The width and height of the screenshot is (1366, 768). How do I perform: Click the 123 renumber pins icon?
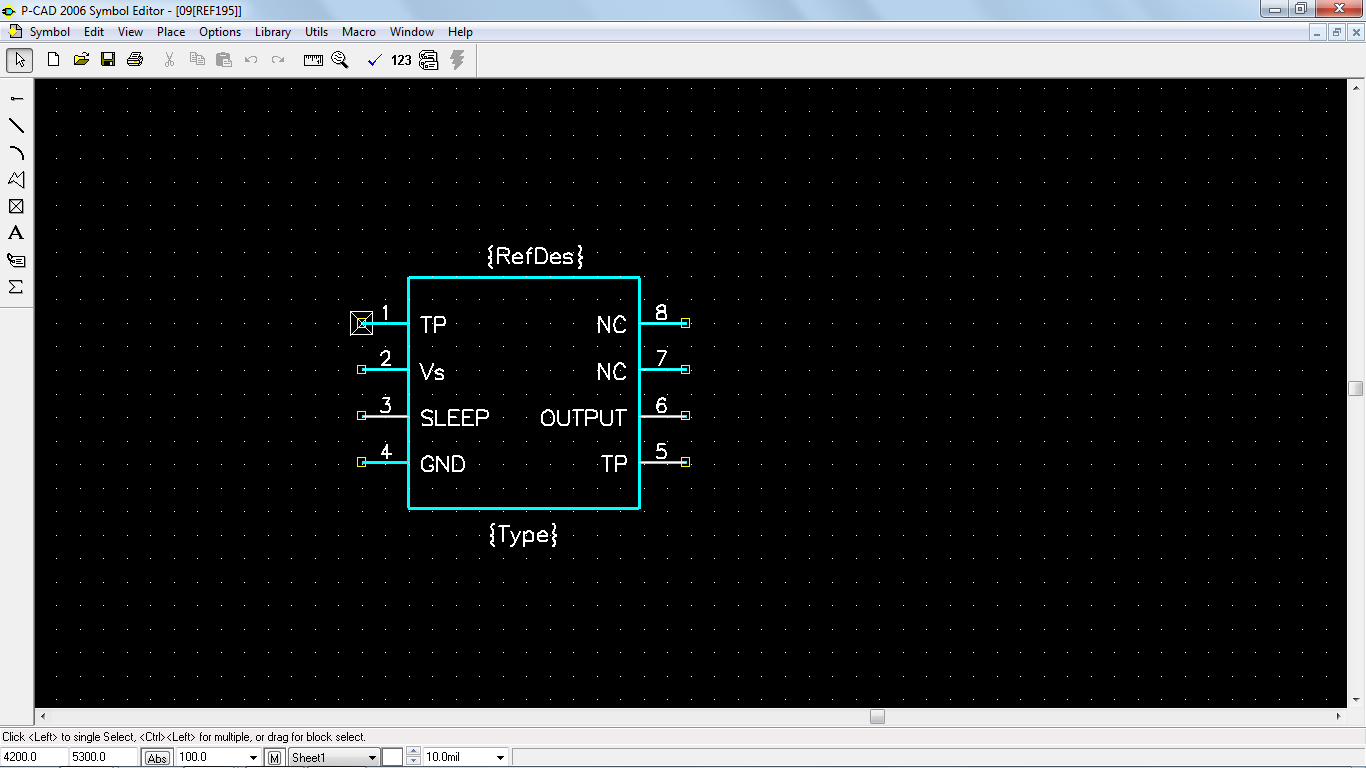401,60
